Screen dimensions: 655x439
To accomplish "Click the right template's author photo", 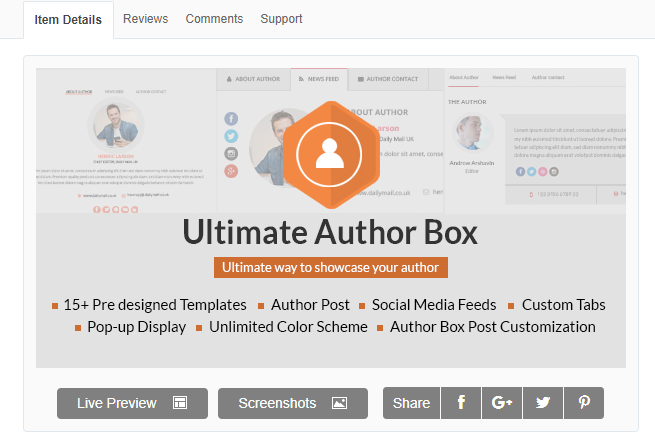I will click(474, 135).
